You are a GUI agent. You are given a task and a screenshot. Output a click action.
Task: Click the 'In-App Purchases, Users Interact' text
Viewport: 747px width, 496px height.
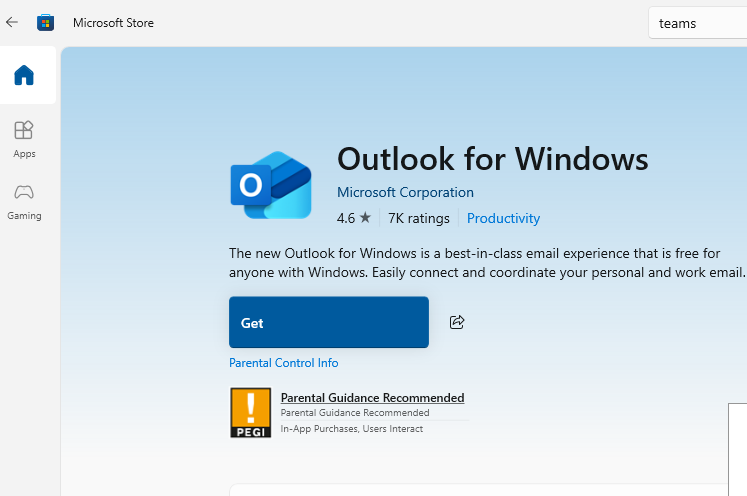coord(351,429)
